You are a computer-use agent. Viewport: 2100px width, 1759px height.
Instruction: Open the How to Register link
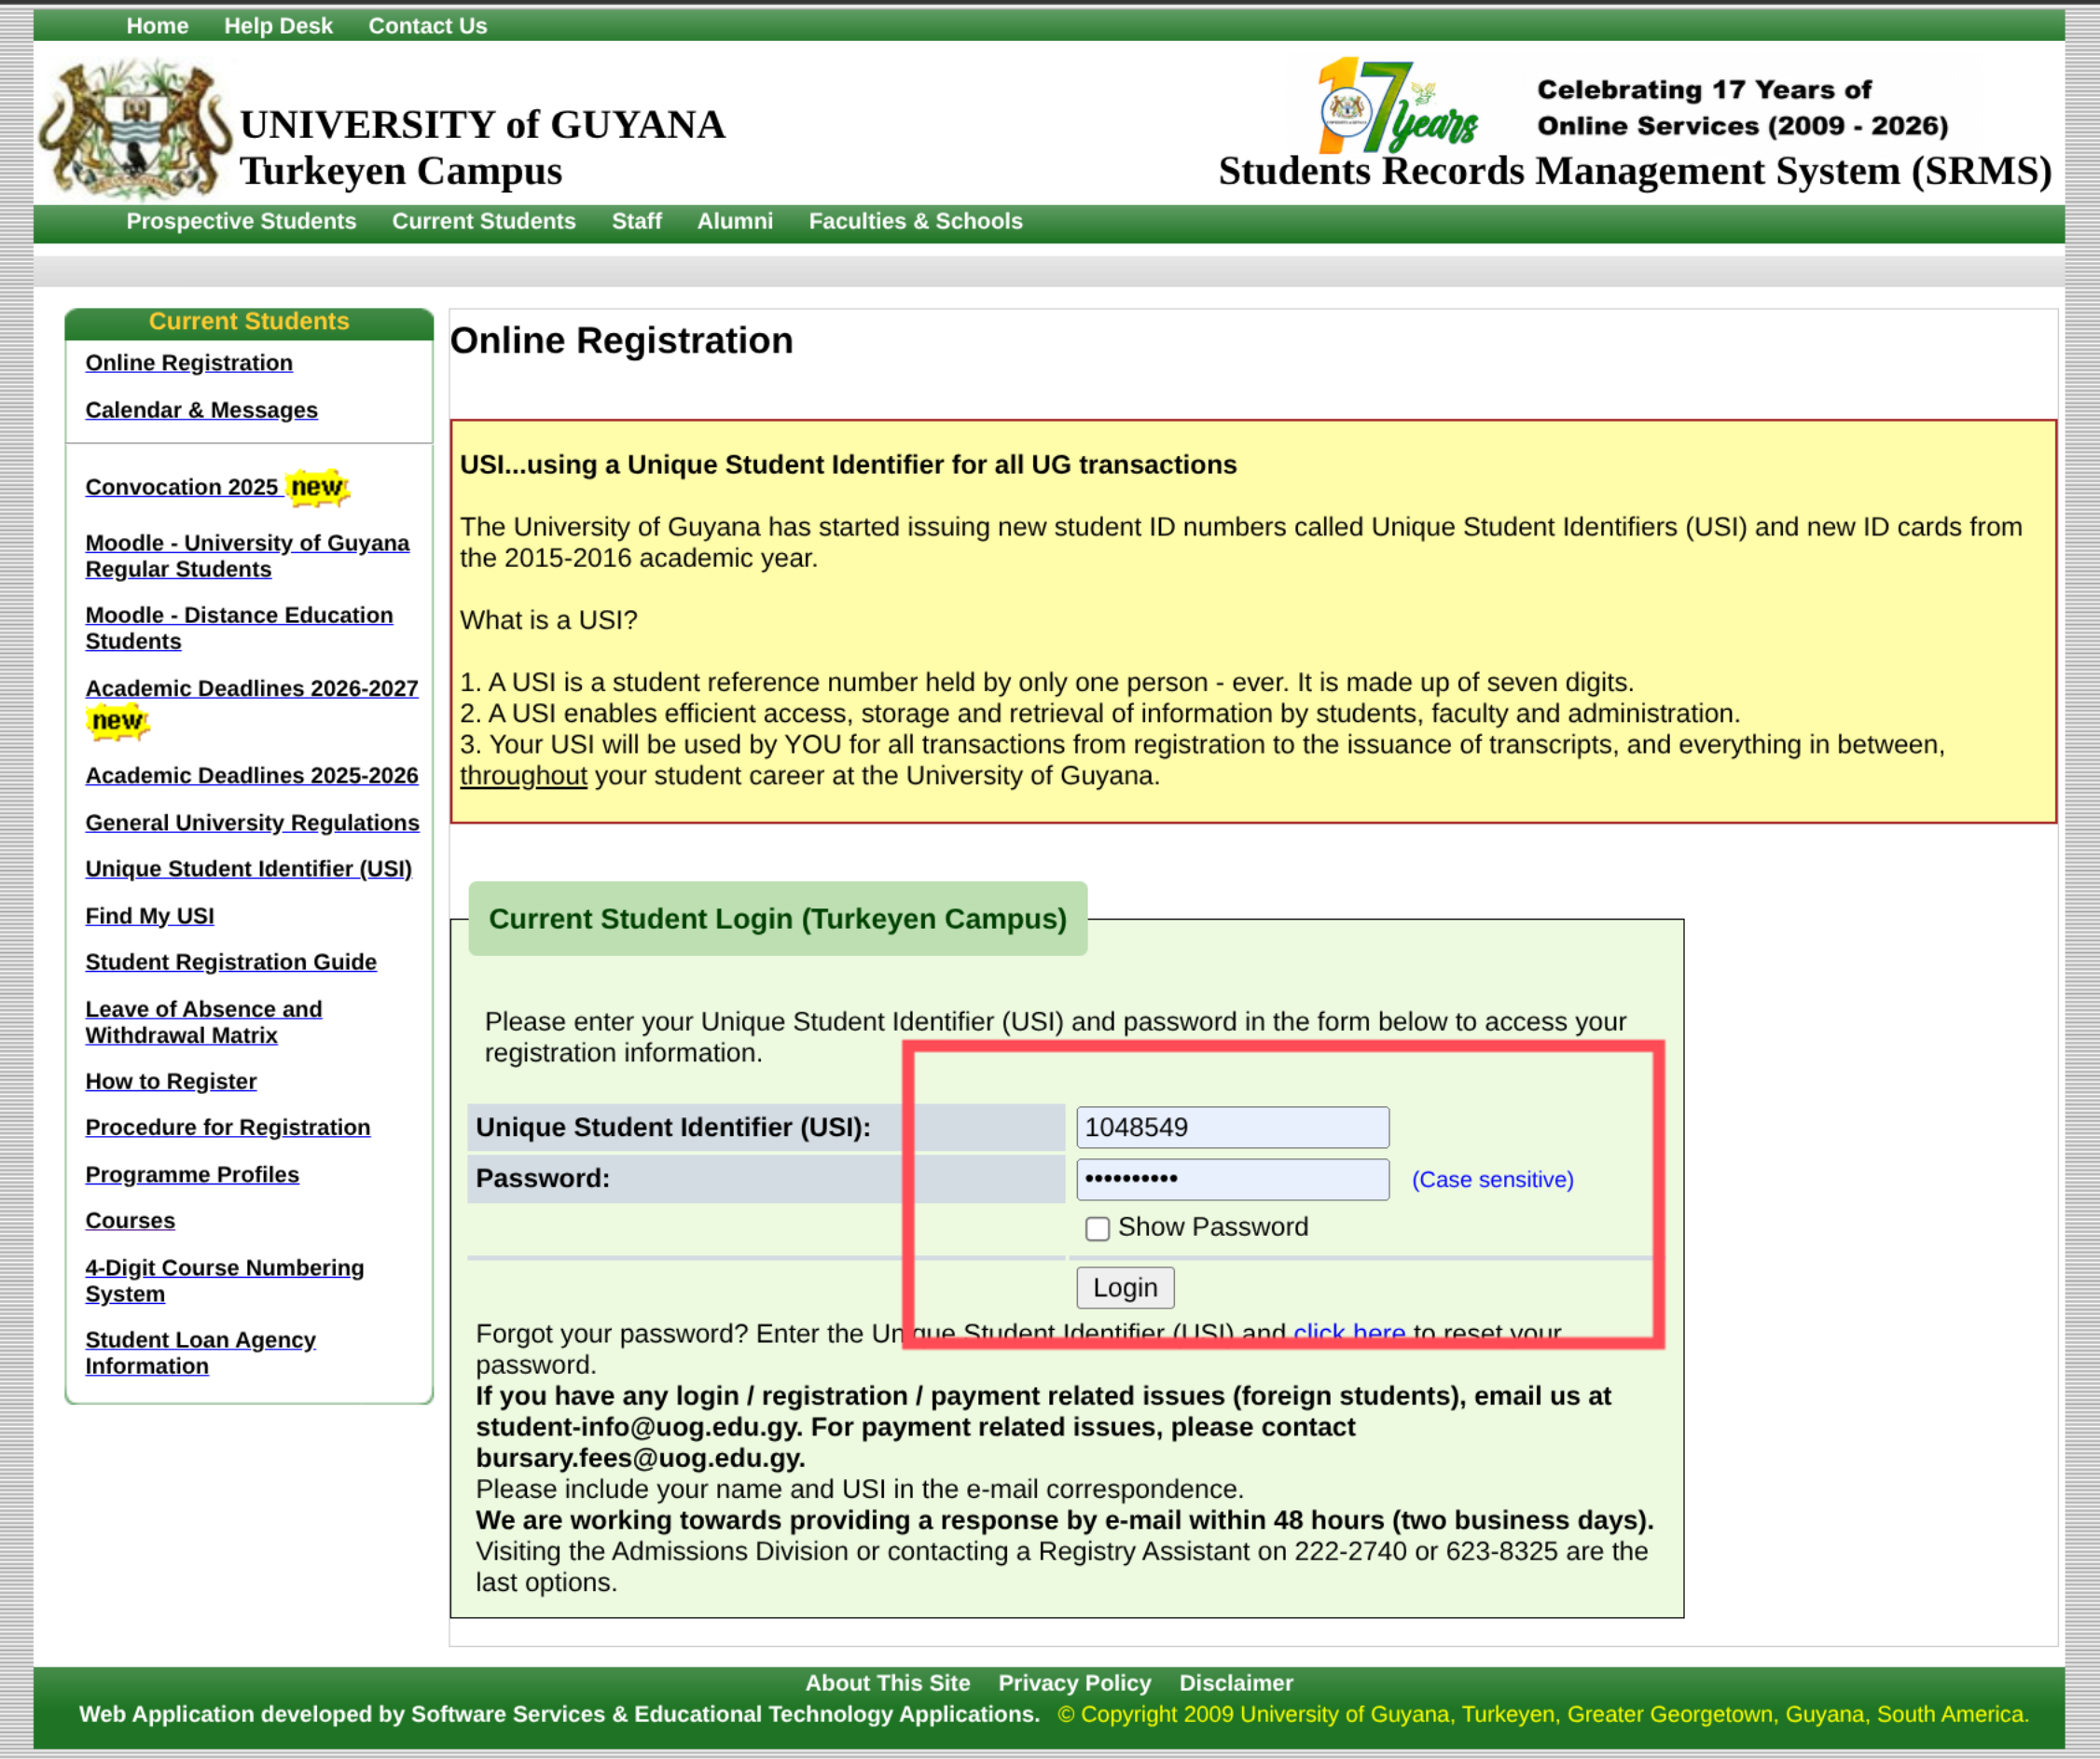click(171, 1081)
